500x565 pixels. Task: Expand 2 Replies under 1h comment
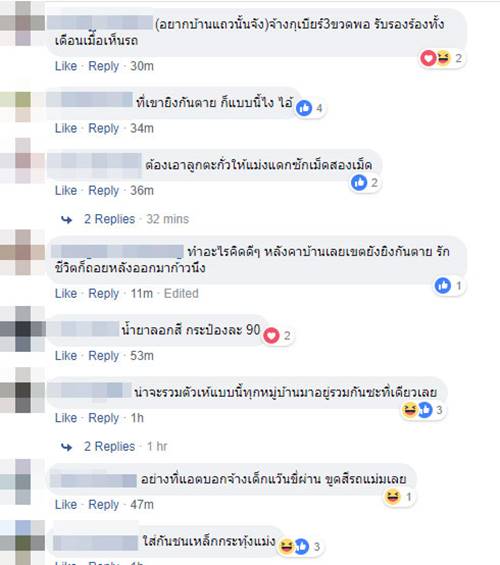click(x=110, y=446)
